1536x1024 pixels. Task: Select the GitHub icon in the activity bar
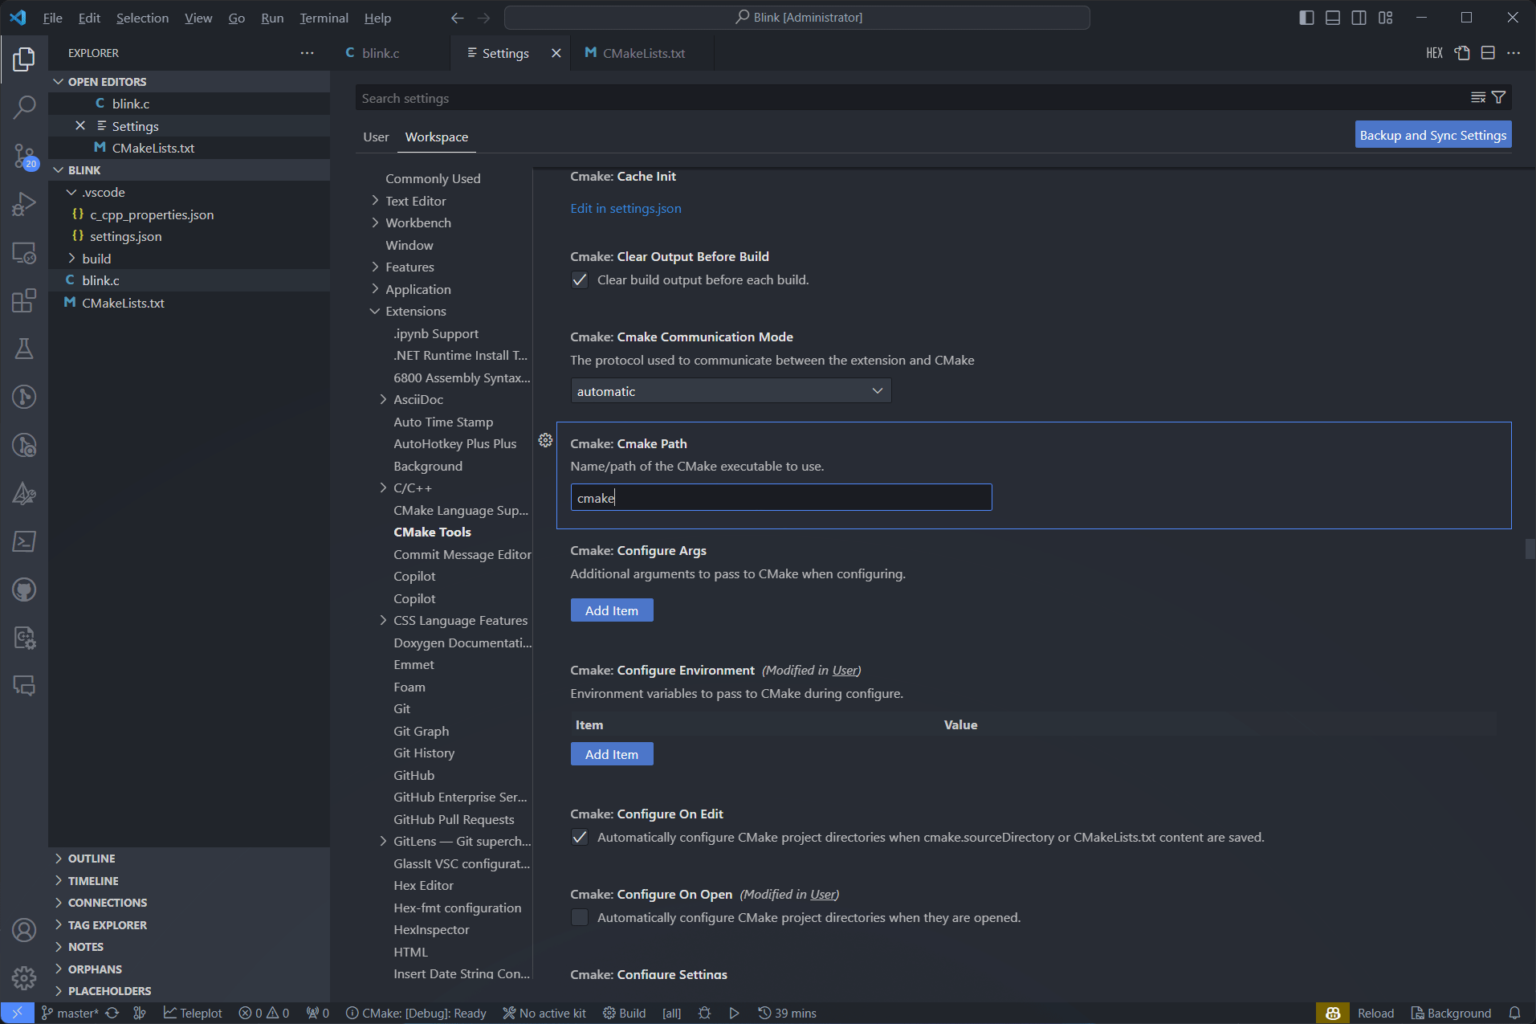tap(24, 589)
